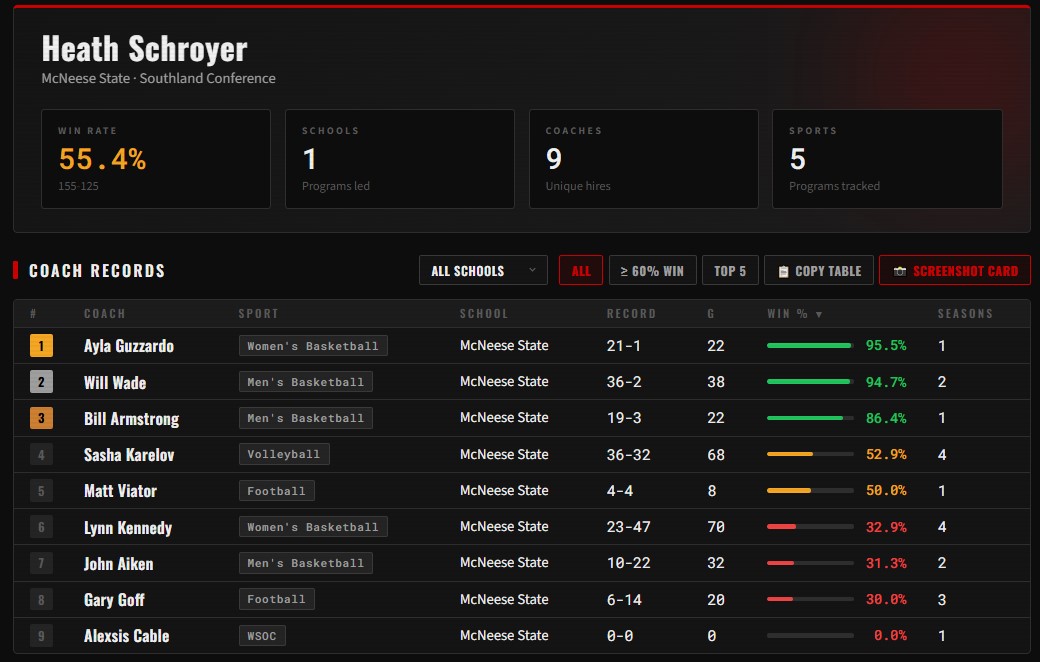1040x662 pixels.
Task: Click the 94.7% win percentage
Action: point(886,382)
